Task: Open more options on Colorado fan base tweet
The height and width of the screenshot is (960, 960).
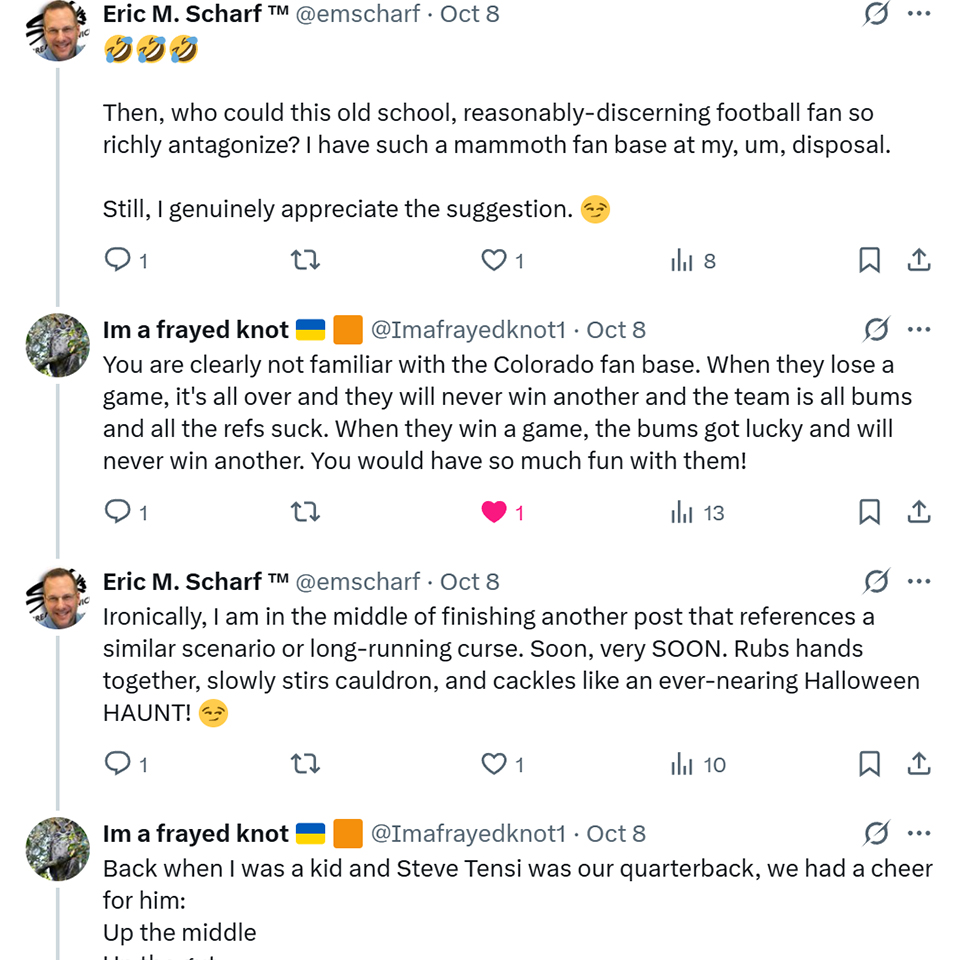Action: [x=919, y=329]
